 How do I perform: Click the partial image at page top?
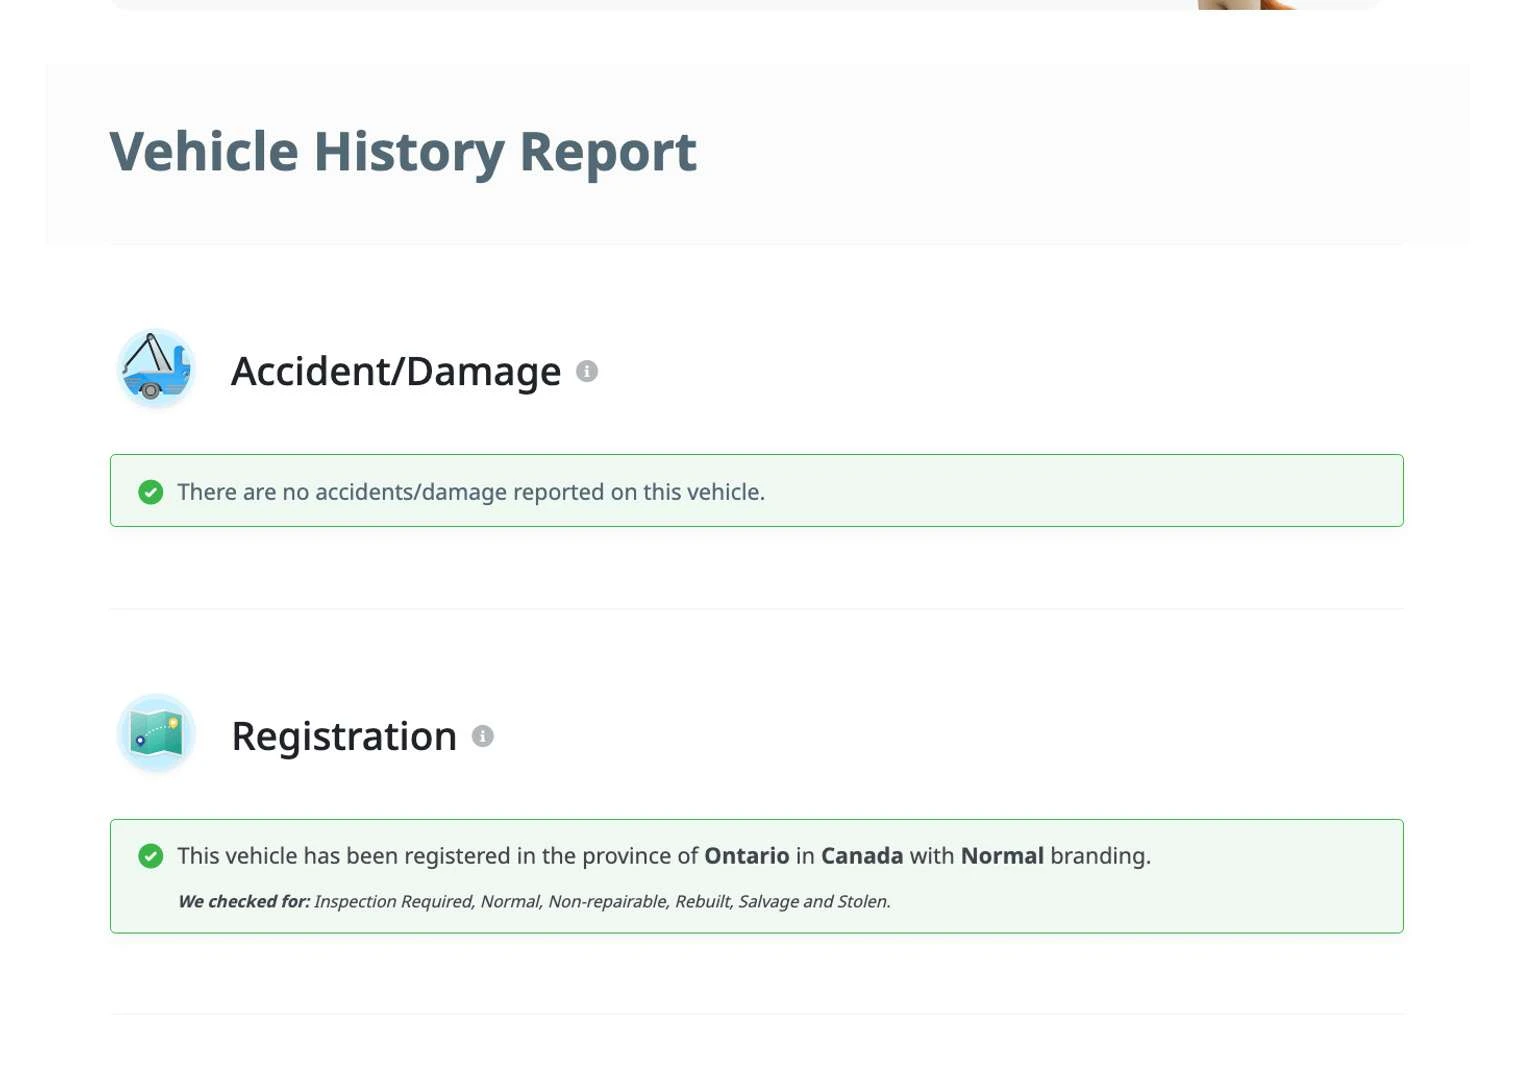[x=1247, y=4]
